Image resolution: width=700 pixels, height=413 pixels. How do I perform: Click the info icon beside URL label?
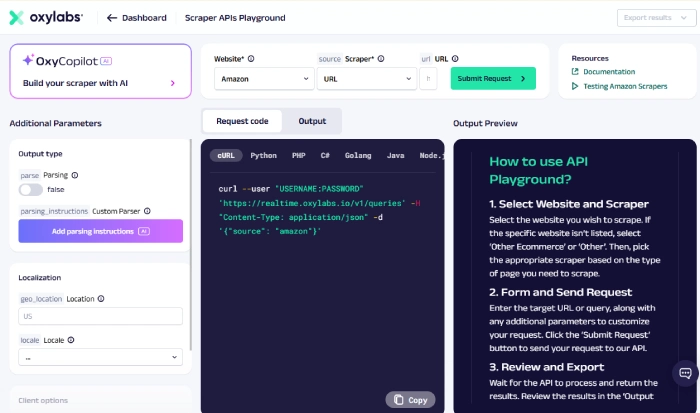point(455,58)
